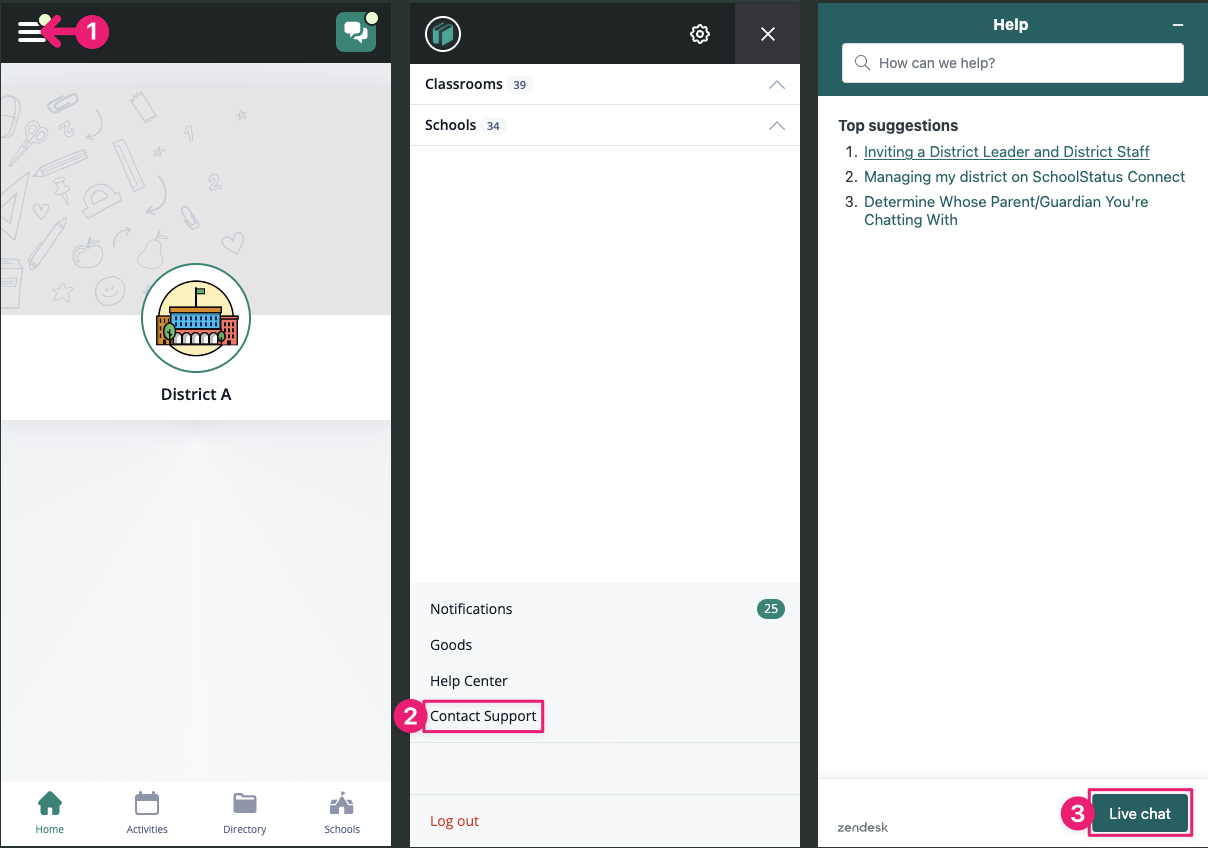Switch to the Schools tab
This screenshot has height=848, width=1208.
click(x=342, y=812)
